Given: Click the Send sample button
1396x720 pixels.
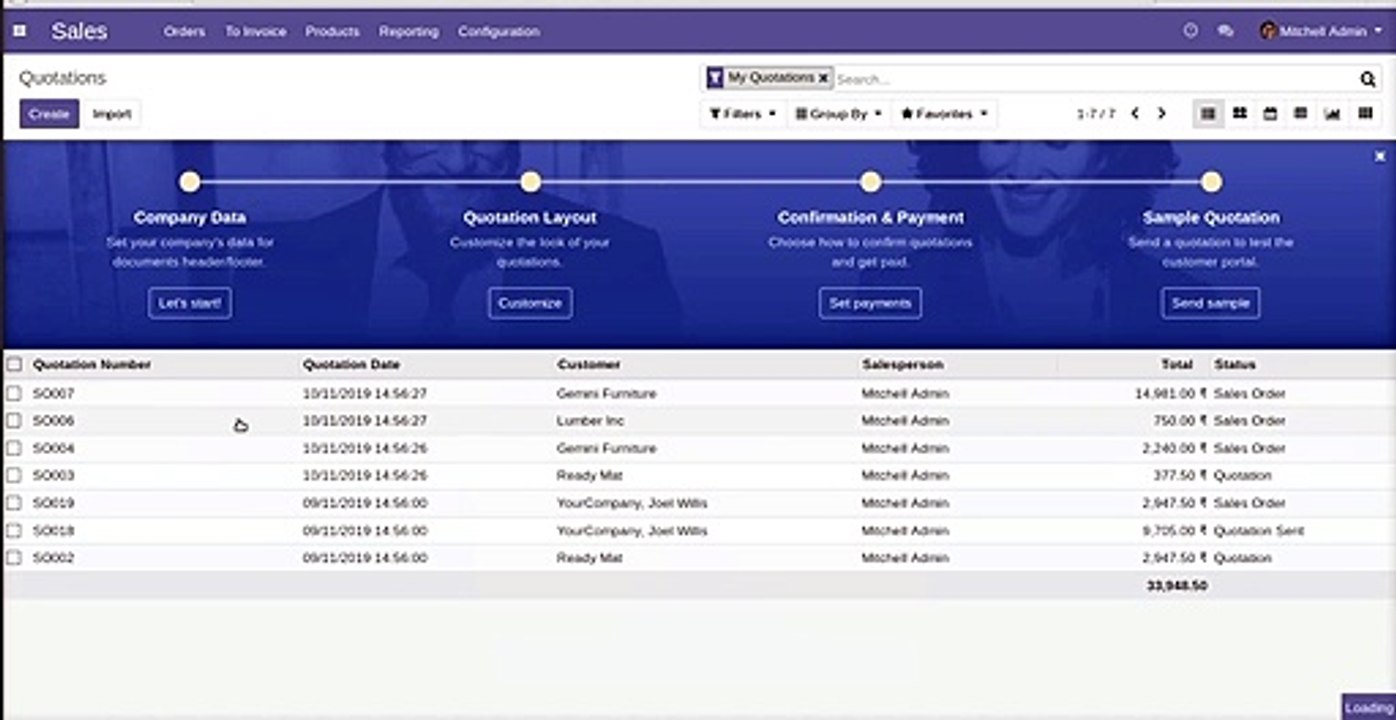Looking at the screenshot, I should (1210, 303).
